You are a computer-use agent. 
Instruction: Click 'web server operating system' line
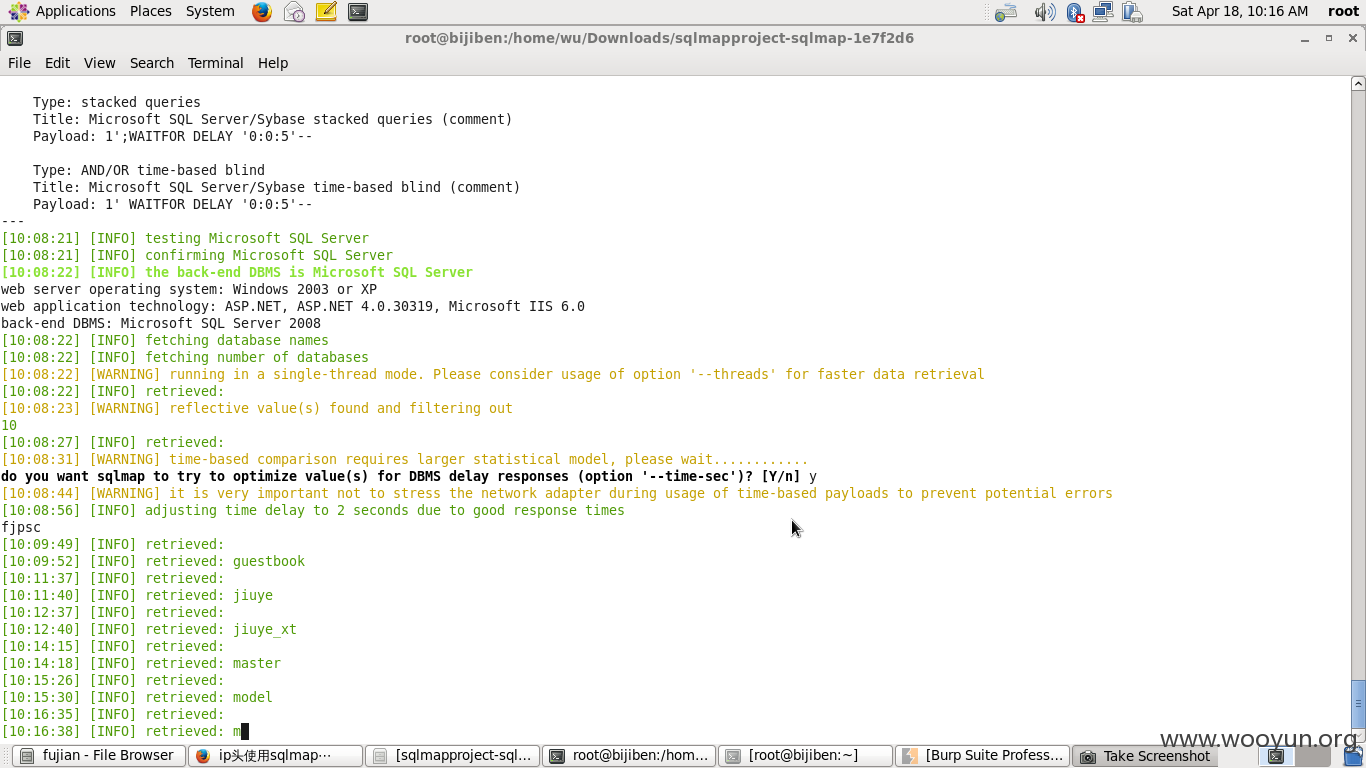click(x=189, y=289)
